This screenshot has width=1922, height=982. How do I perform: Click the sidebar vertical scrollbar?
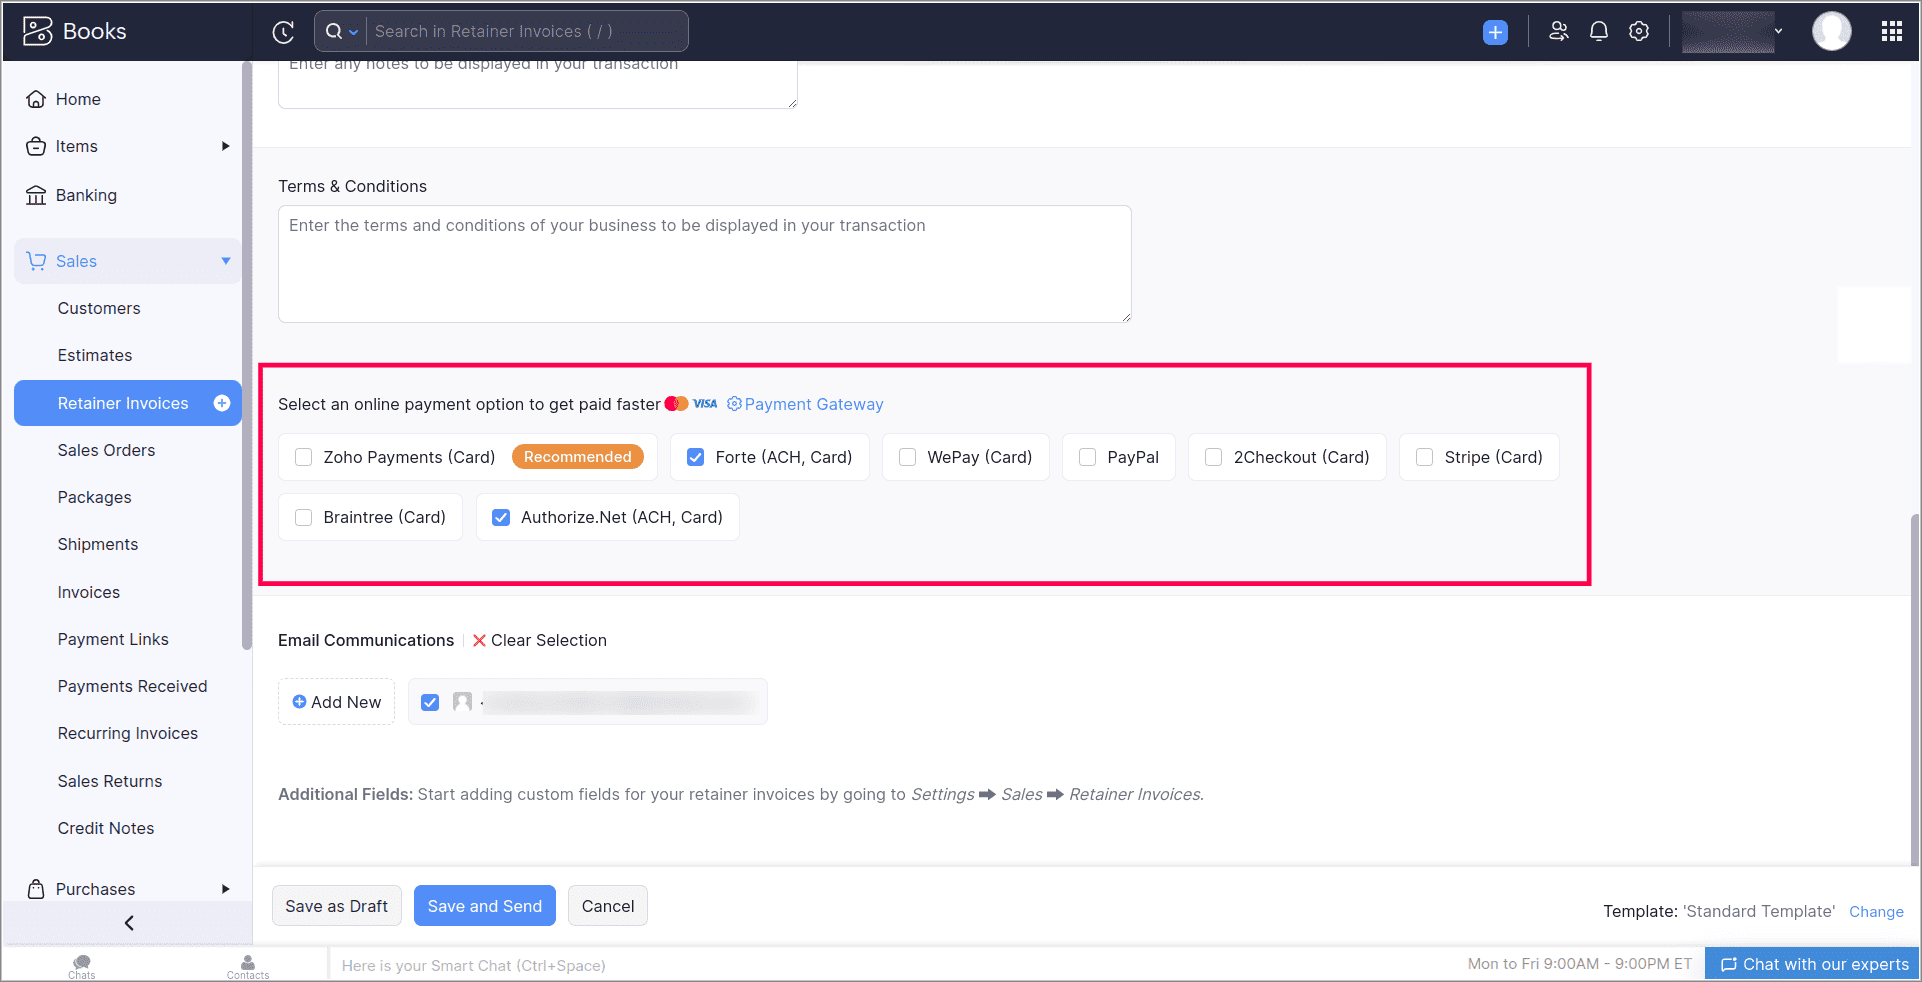tap(246, 355)
